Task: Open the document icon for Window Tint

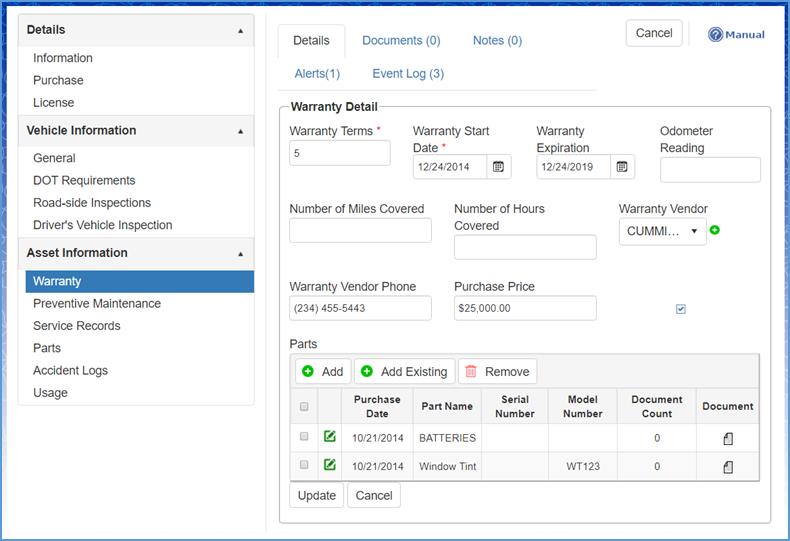Action: click(x=728, y=466)
